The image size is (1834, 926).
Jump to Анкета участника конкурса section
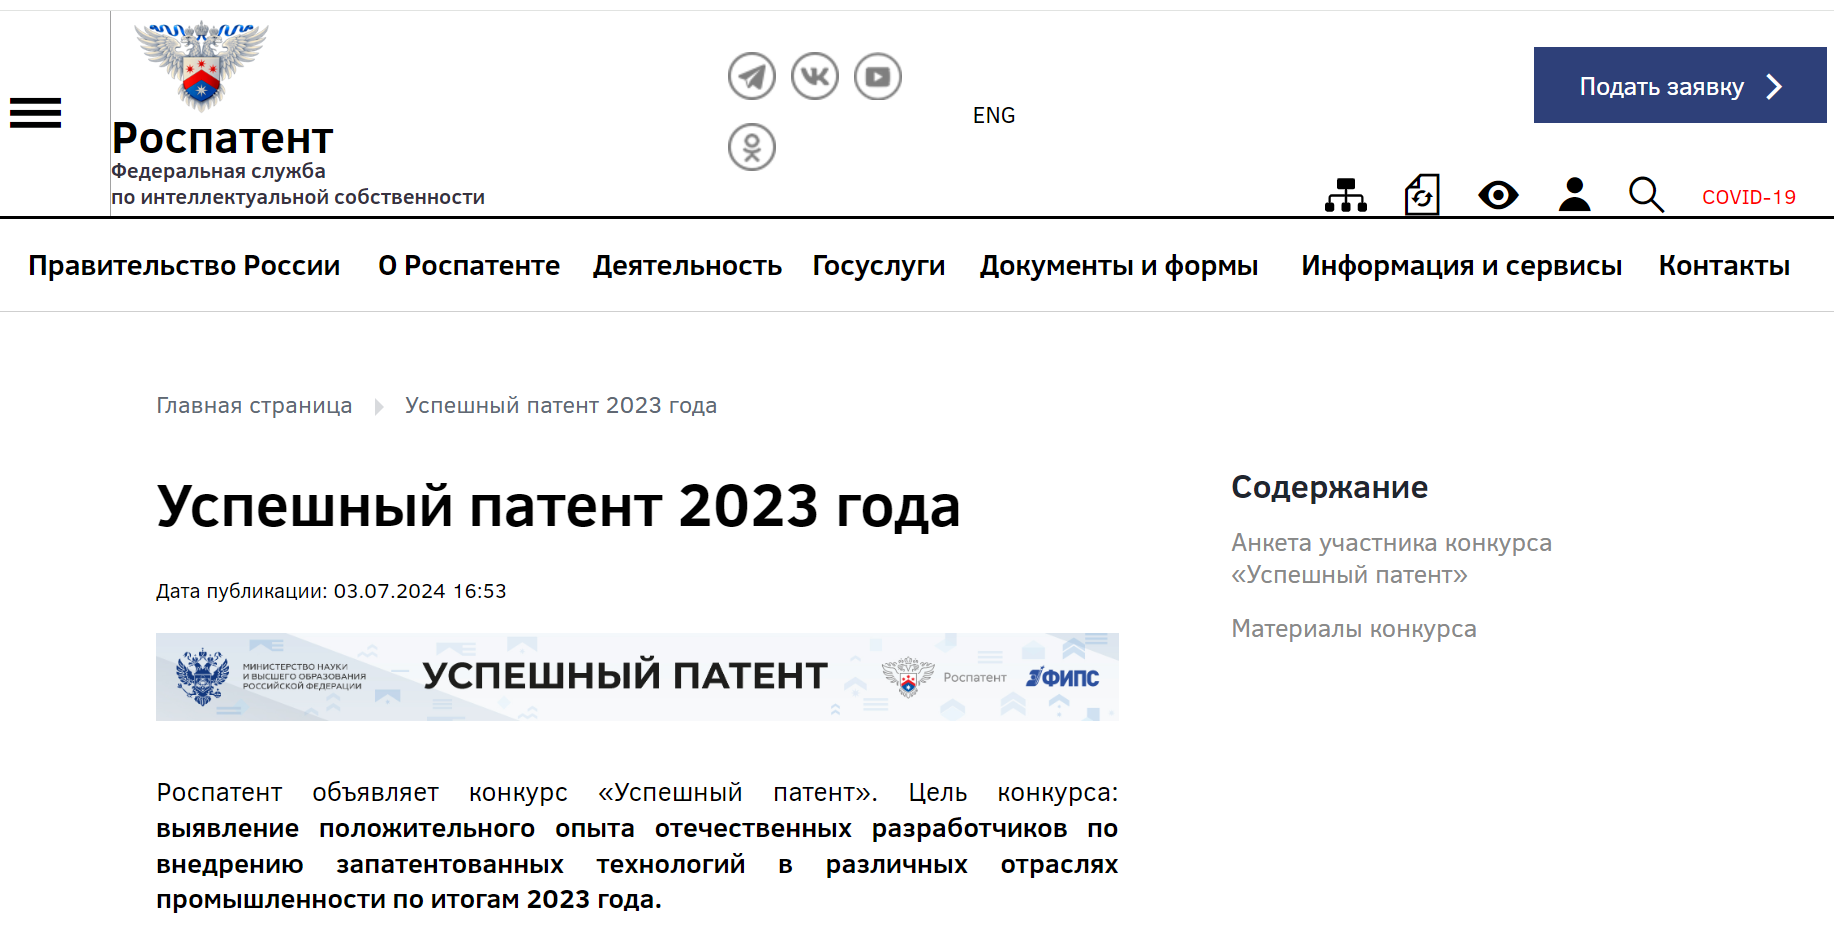coord(1391,559)
